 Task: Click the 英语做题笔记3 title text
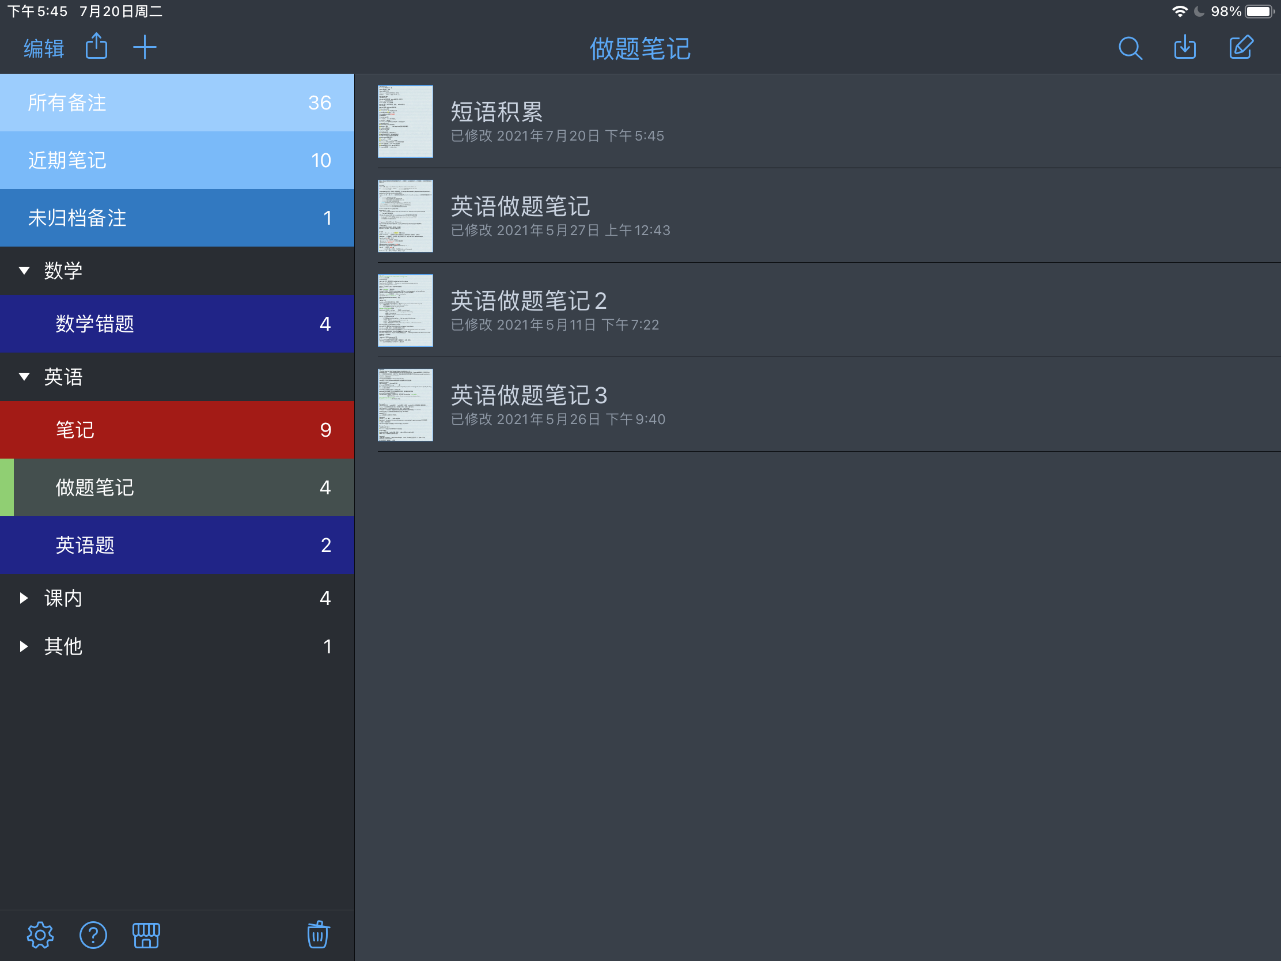pos(529,395)
